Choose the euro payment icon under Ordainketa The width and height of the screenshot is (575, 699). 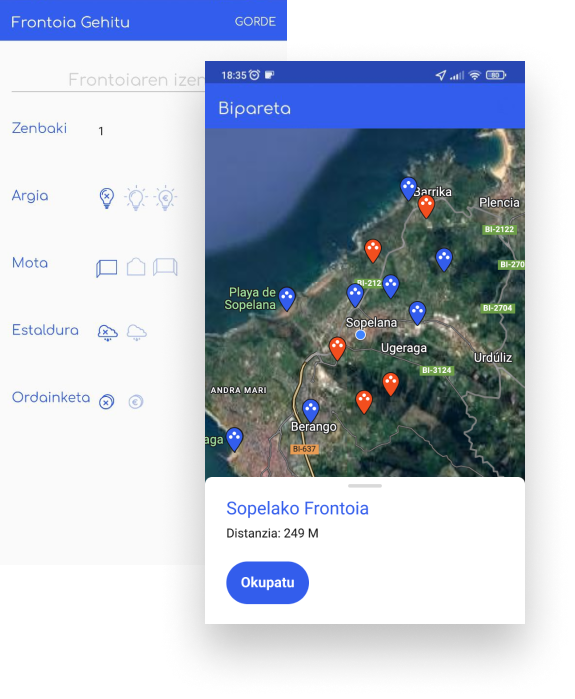pos(136,402)
